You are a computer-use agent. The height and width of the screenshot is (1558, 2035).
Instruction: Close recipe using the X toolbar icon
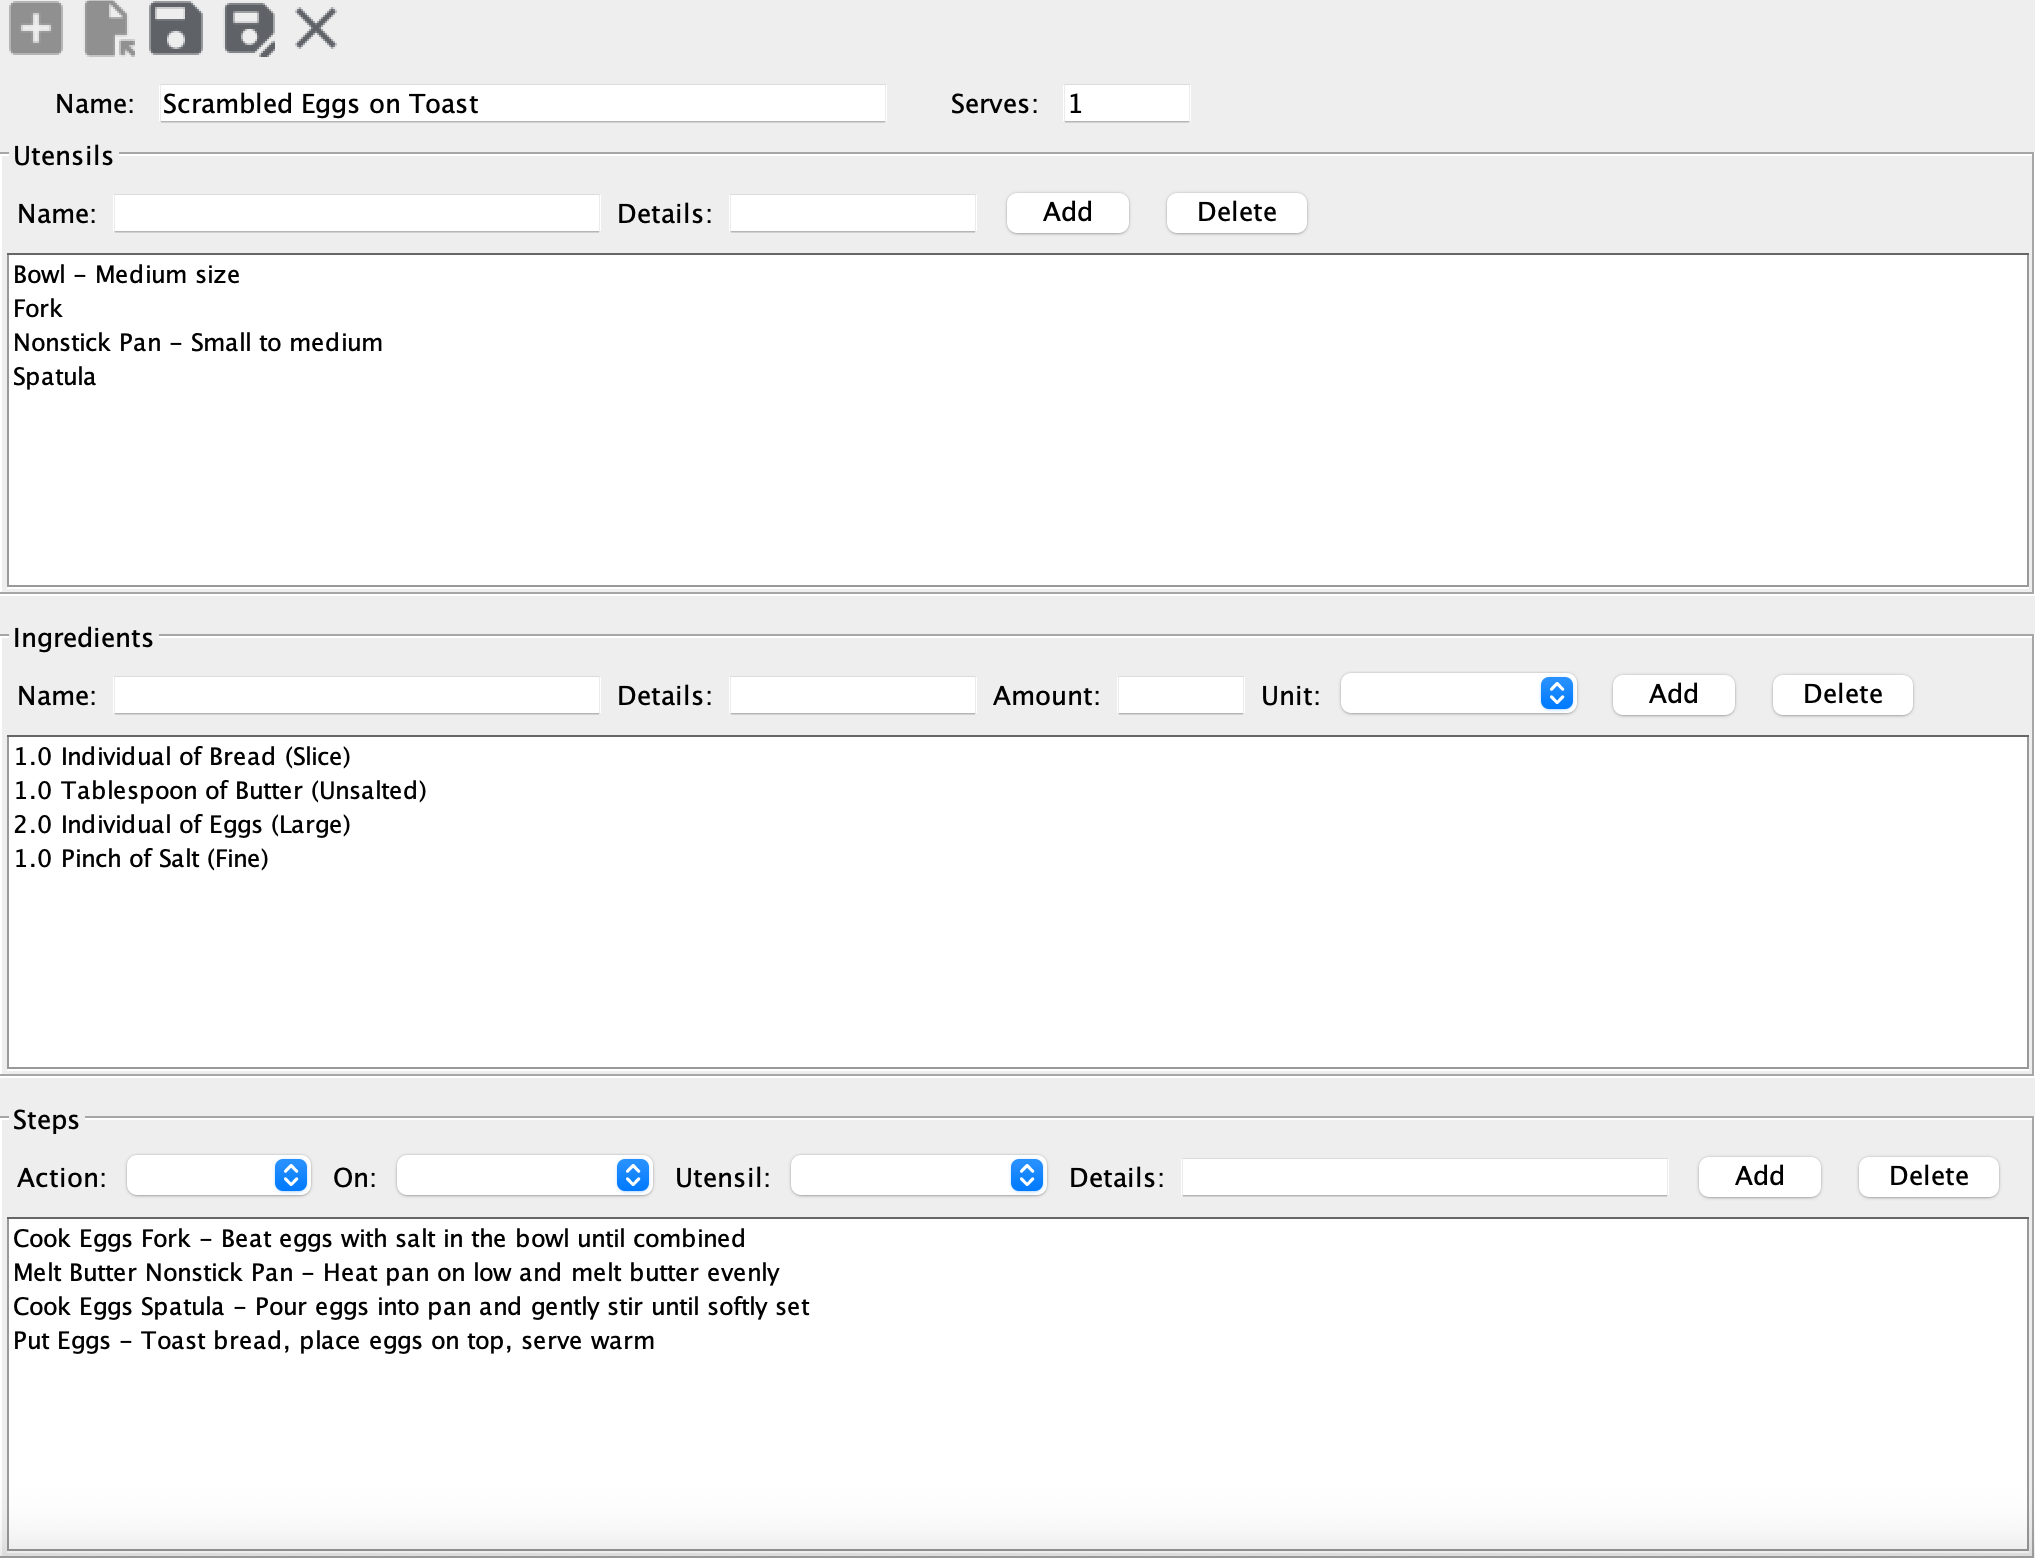tap(316, 28)
